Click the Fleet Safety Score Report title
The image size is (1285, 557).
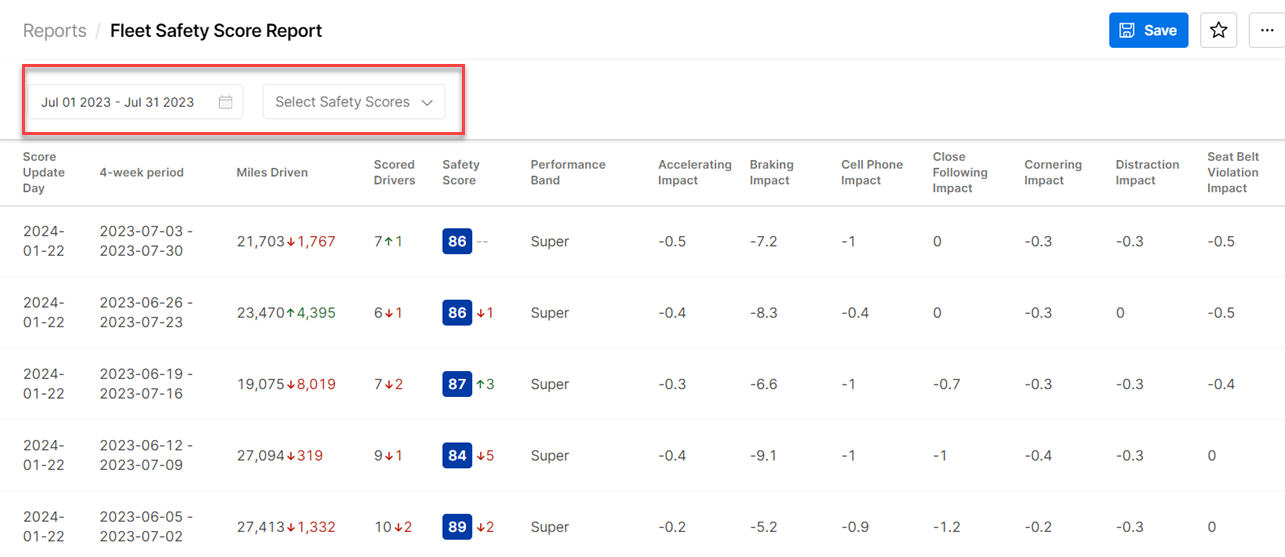coord(216,30)
